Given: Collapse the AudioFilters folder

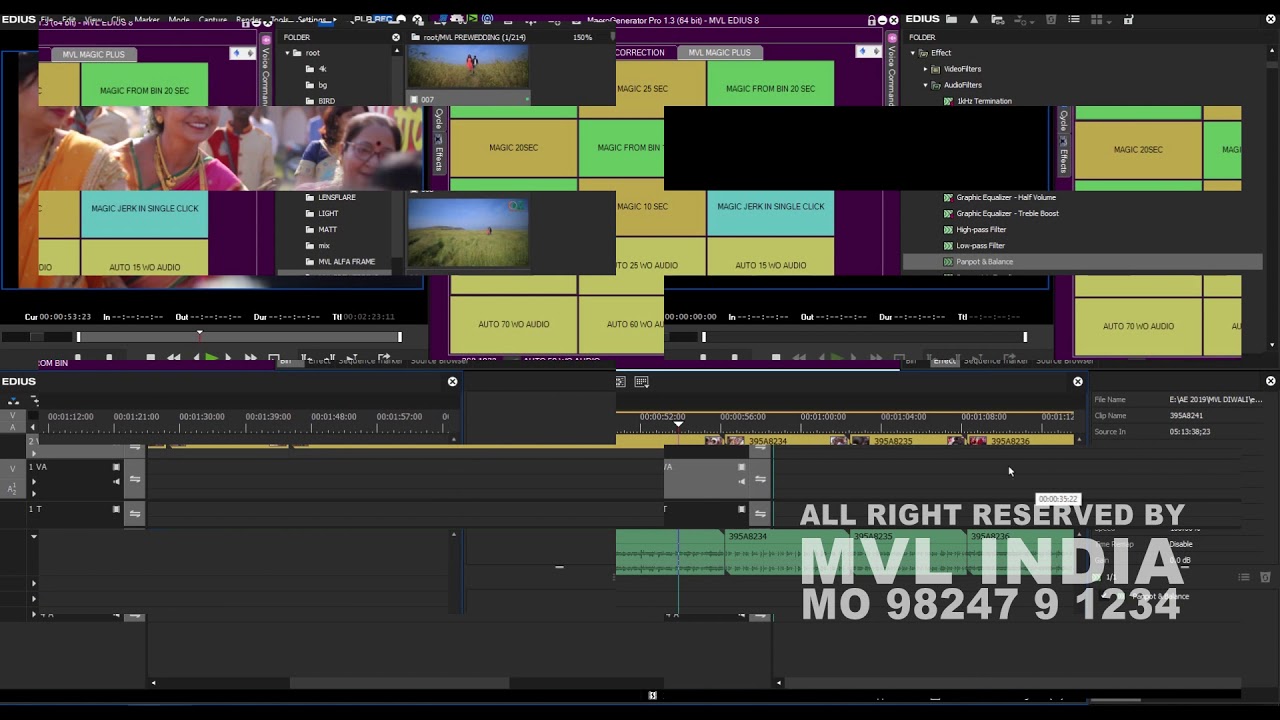Looking at the screenshot, I should (925, 85).
